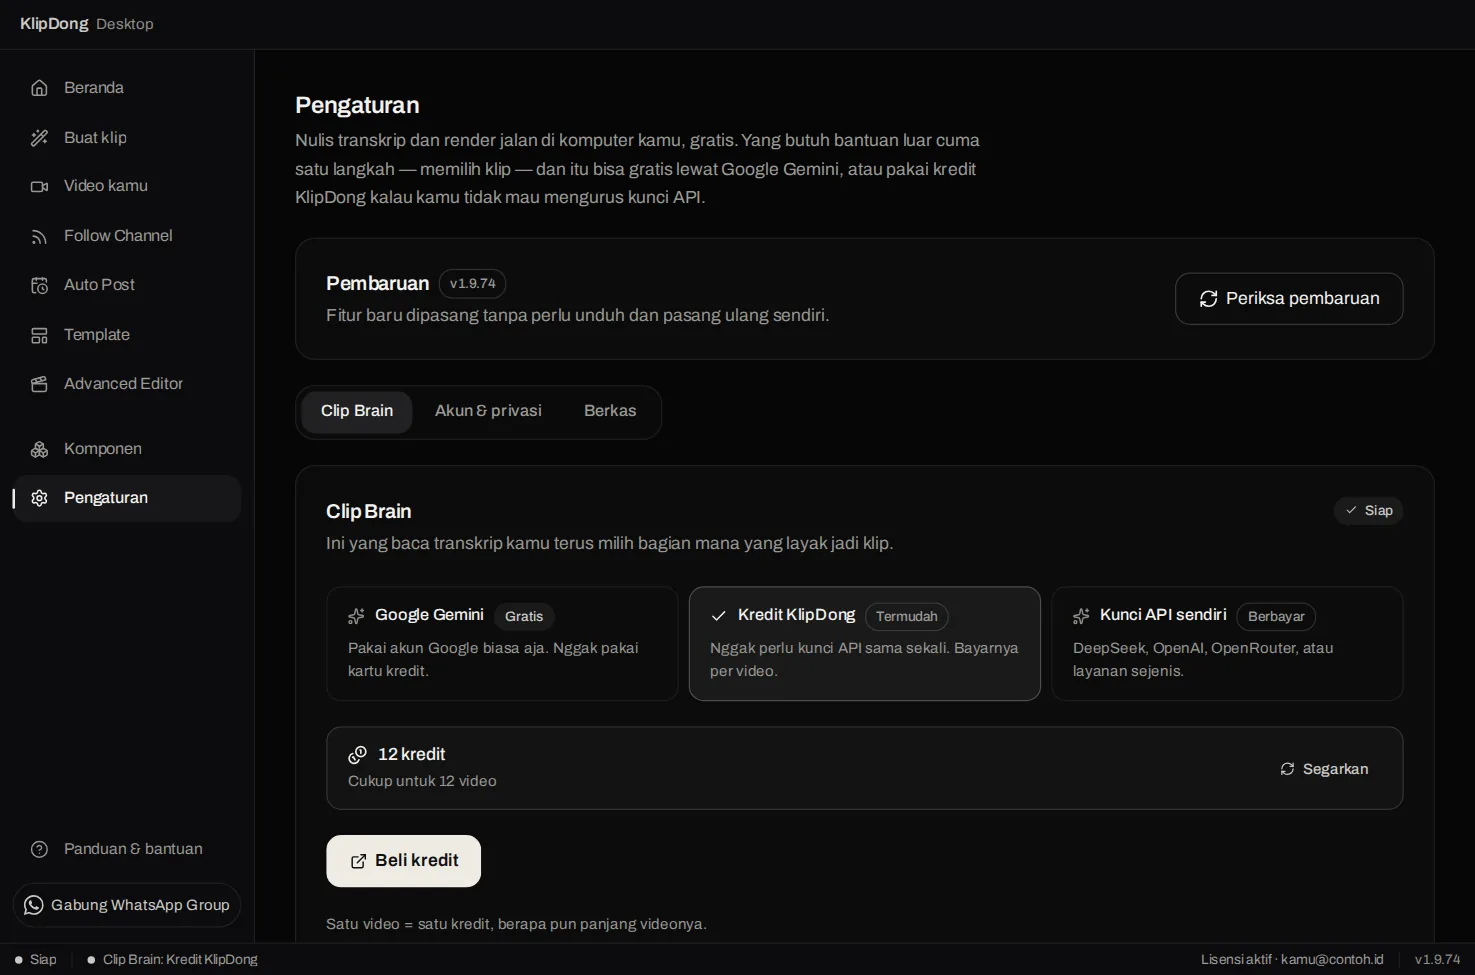Click the Berbayar tag on Kunci API sendiri
This screenshot has width=1475, height=975.
(1276, 616)
